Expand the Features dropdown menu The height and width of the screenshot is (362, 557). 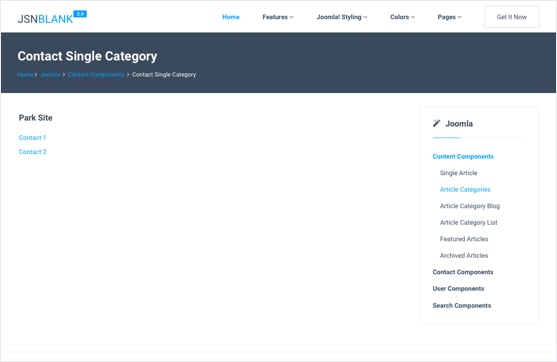coord(278,17)
